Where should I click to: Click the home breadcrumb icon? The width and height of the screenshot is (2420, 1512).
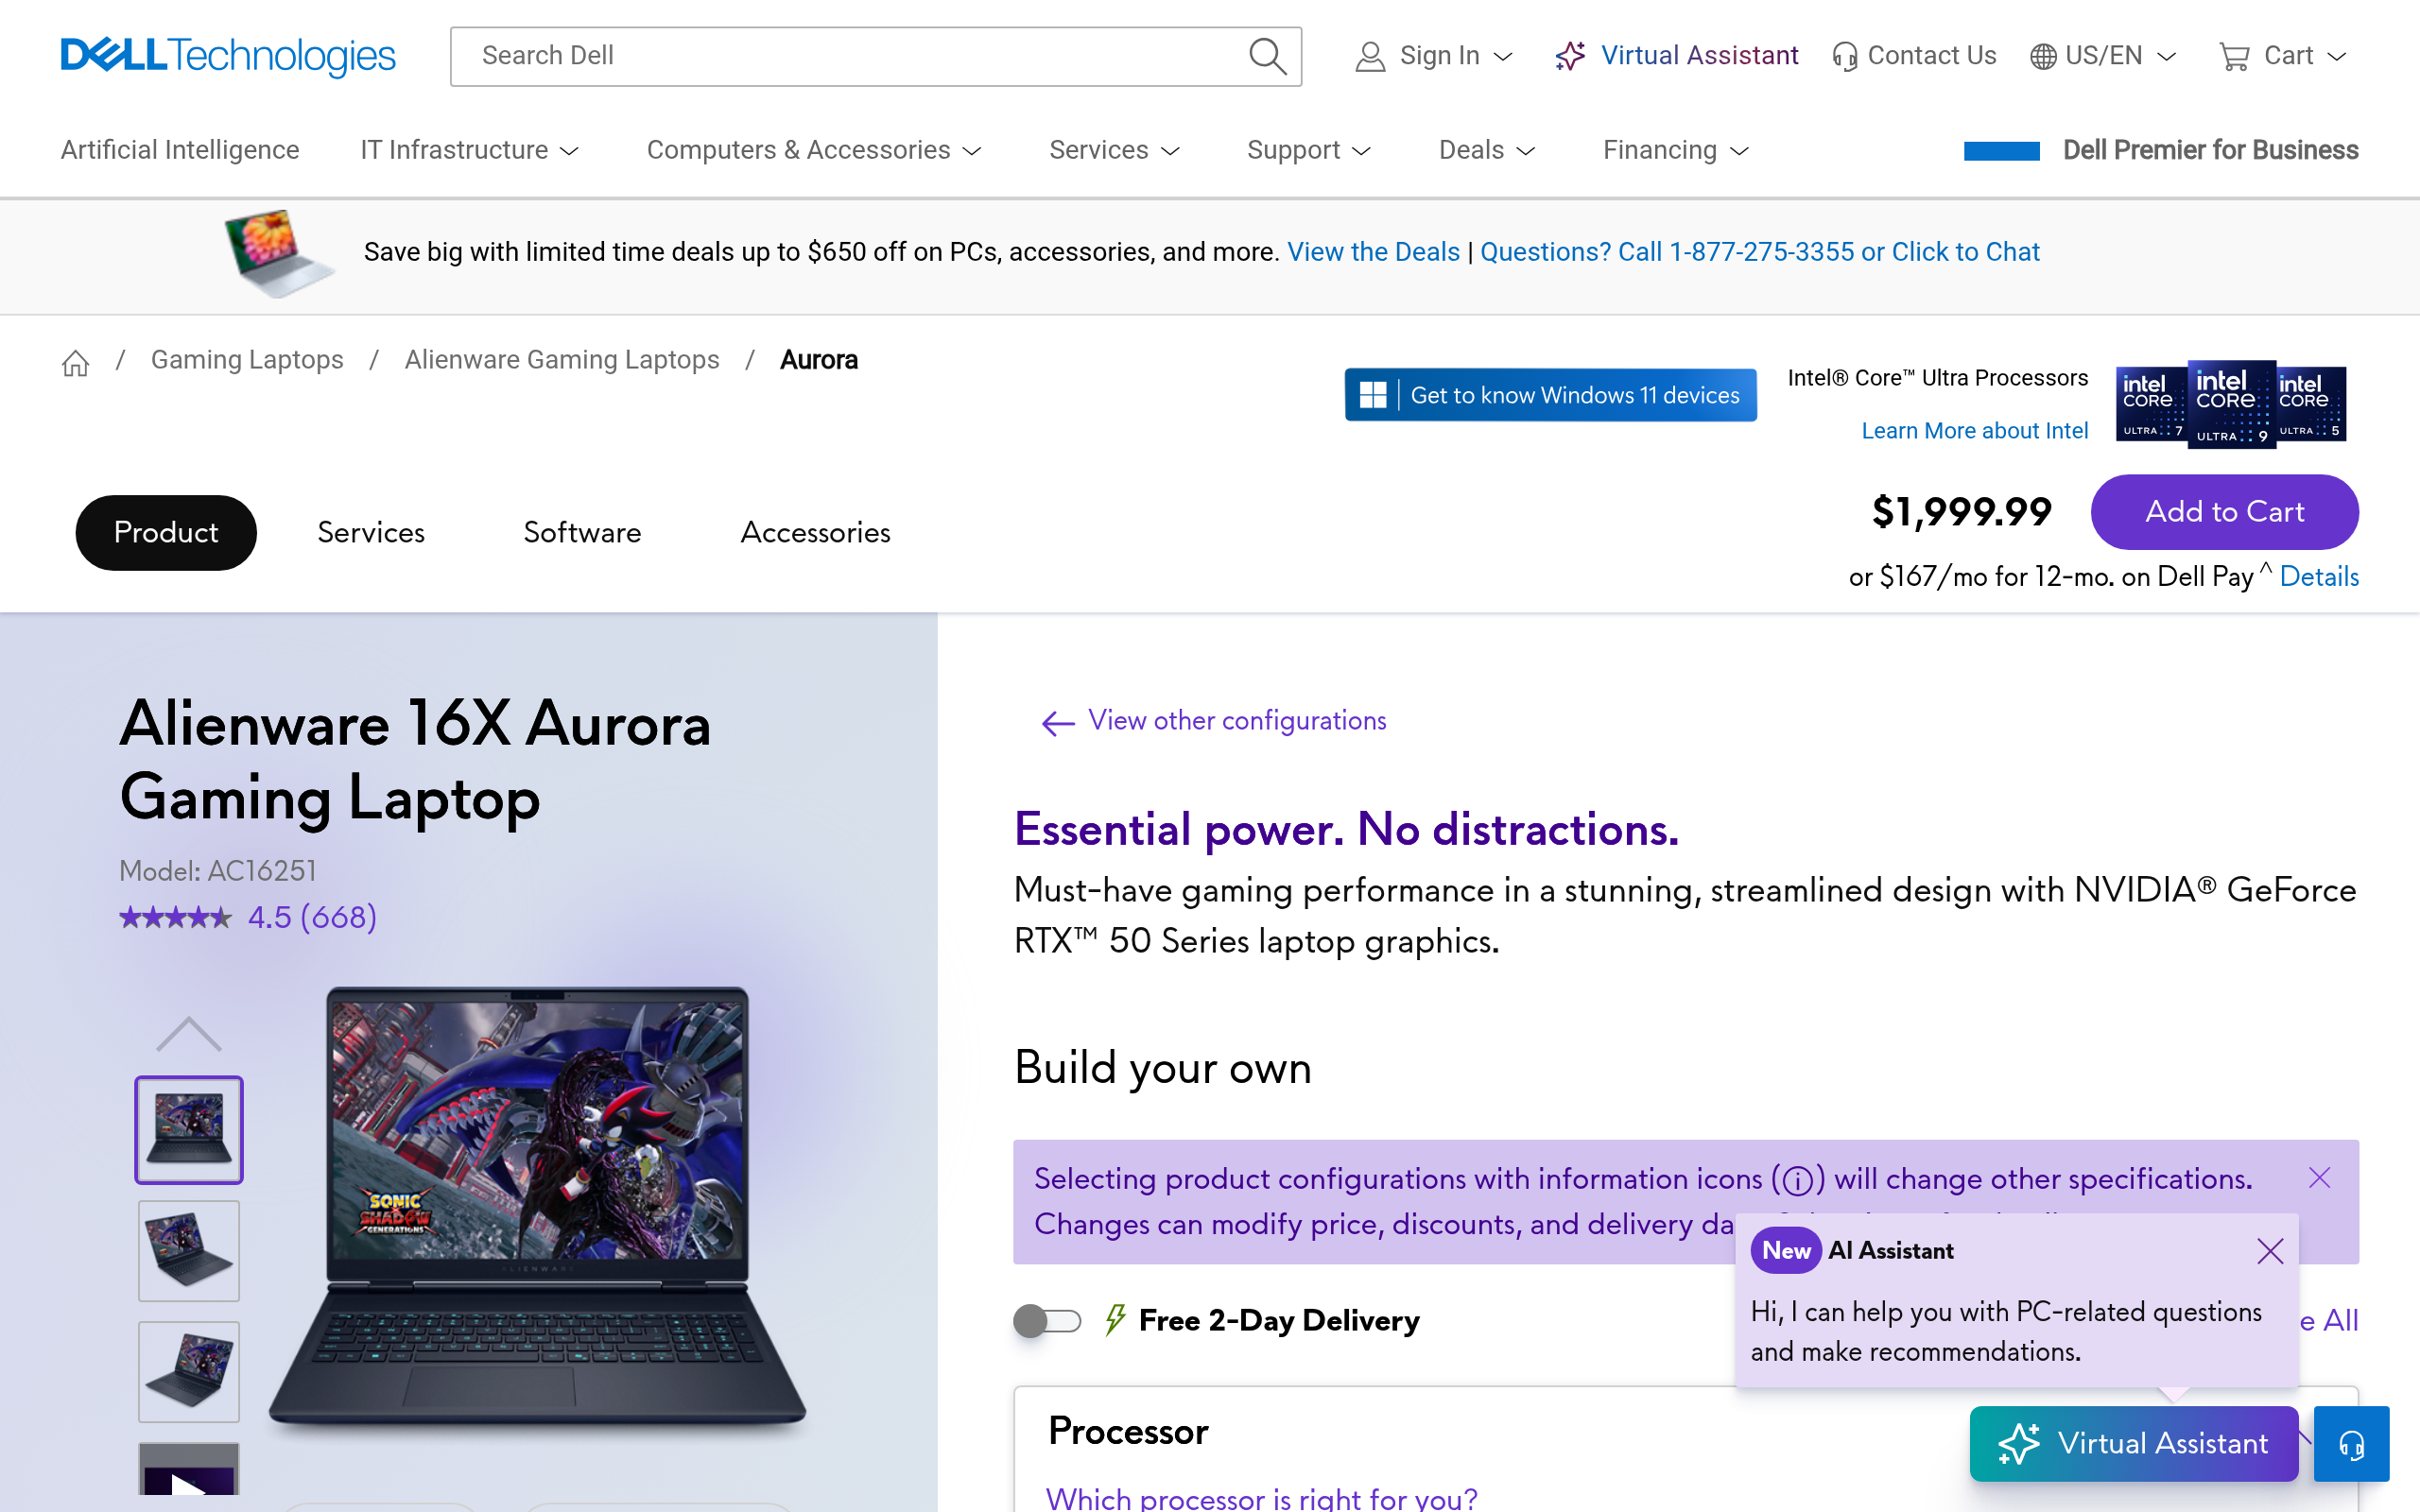pyautogui.click(x=75, y=362)
